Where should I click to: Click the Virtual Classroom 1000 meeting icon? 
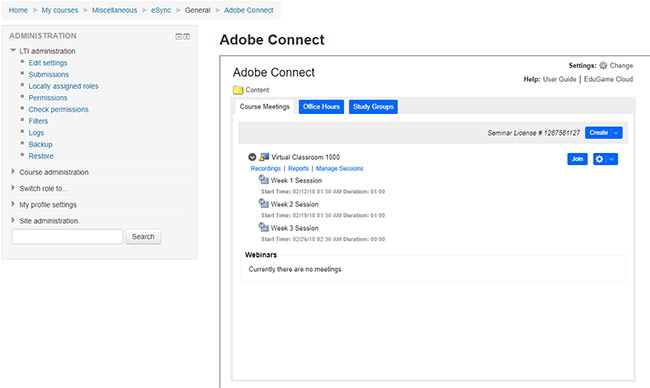tap(264, 157)
